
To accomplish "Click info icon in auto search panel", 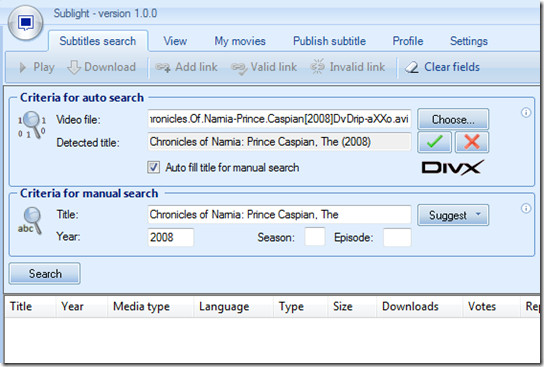I will 526,112.
